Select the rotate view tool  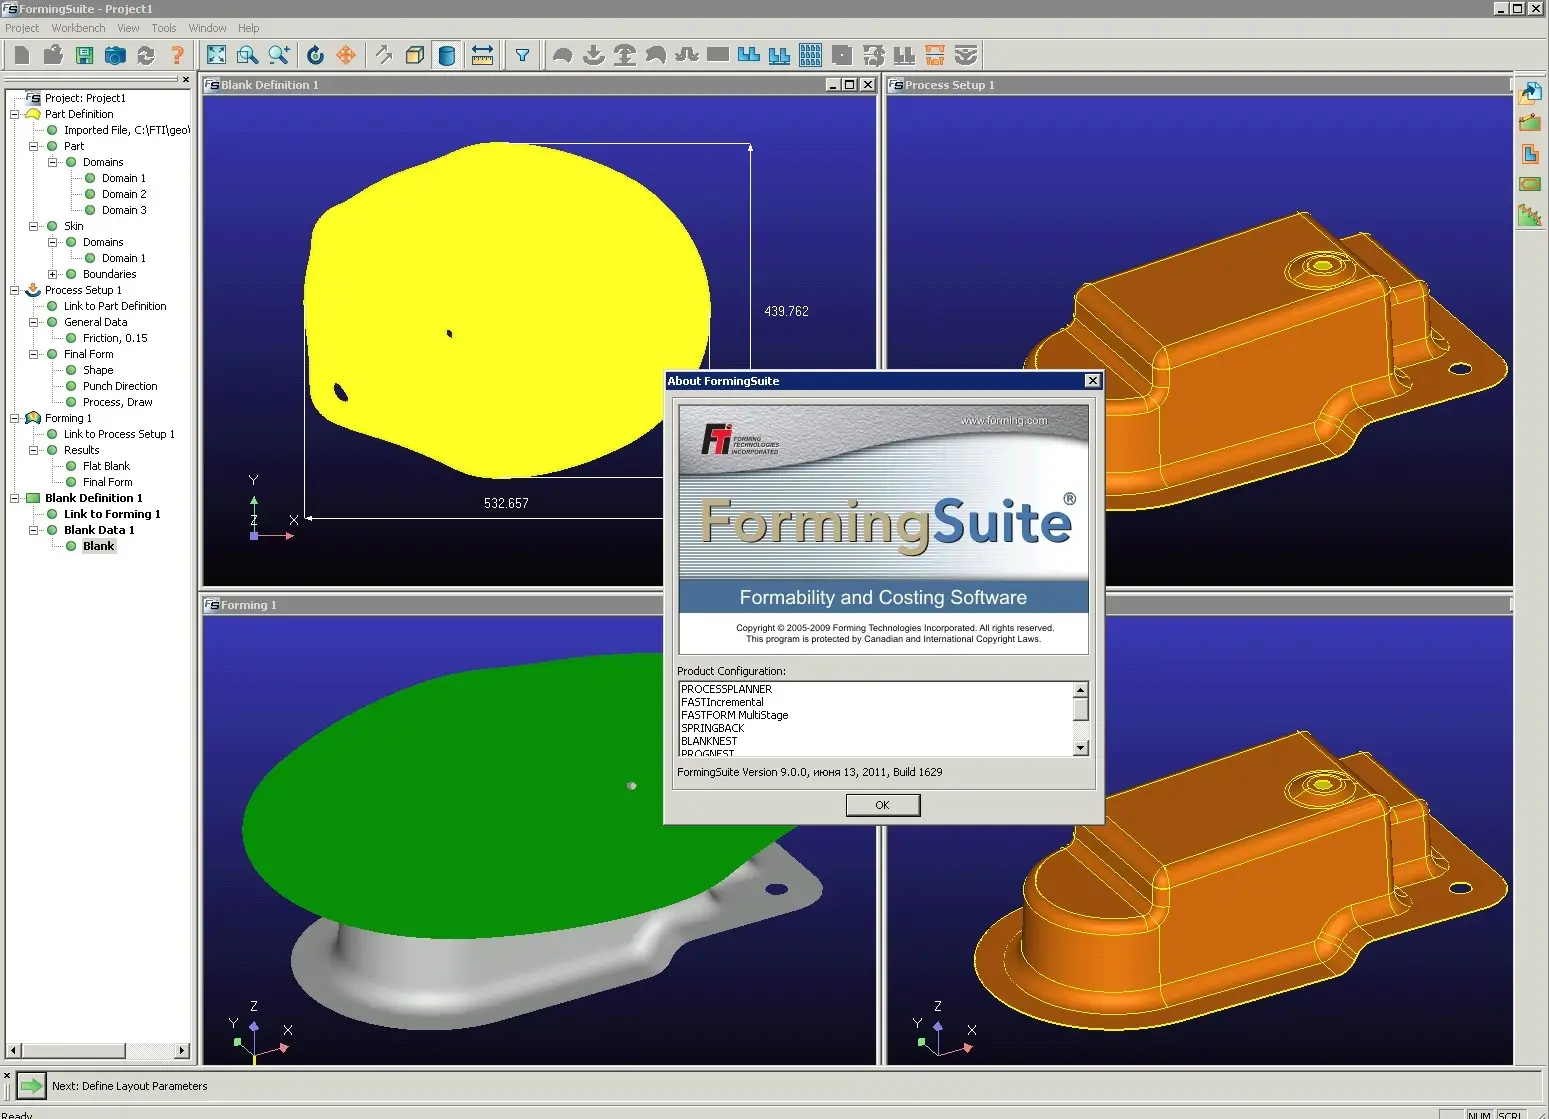(x=315, y=55)
